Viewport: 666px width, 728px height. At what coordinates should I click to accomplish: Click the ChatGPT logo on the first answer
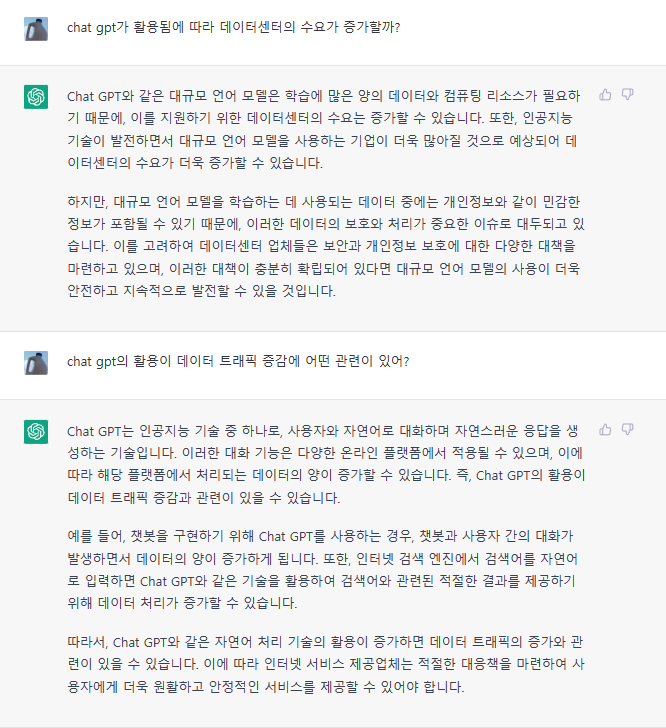point(36,96)
